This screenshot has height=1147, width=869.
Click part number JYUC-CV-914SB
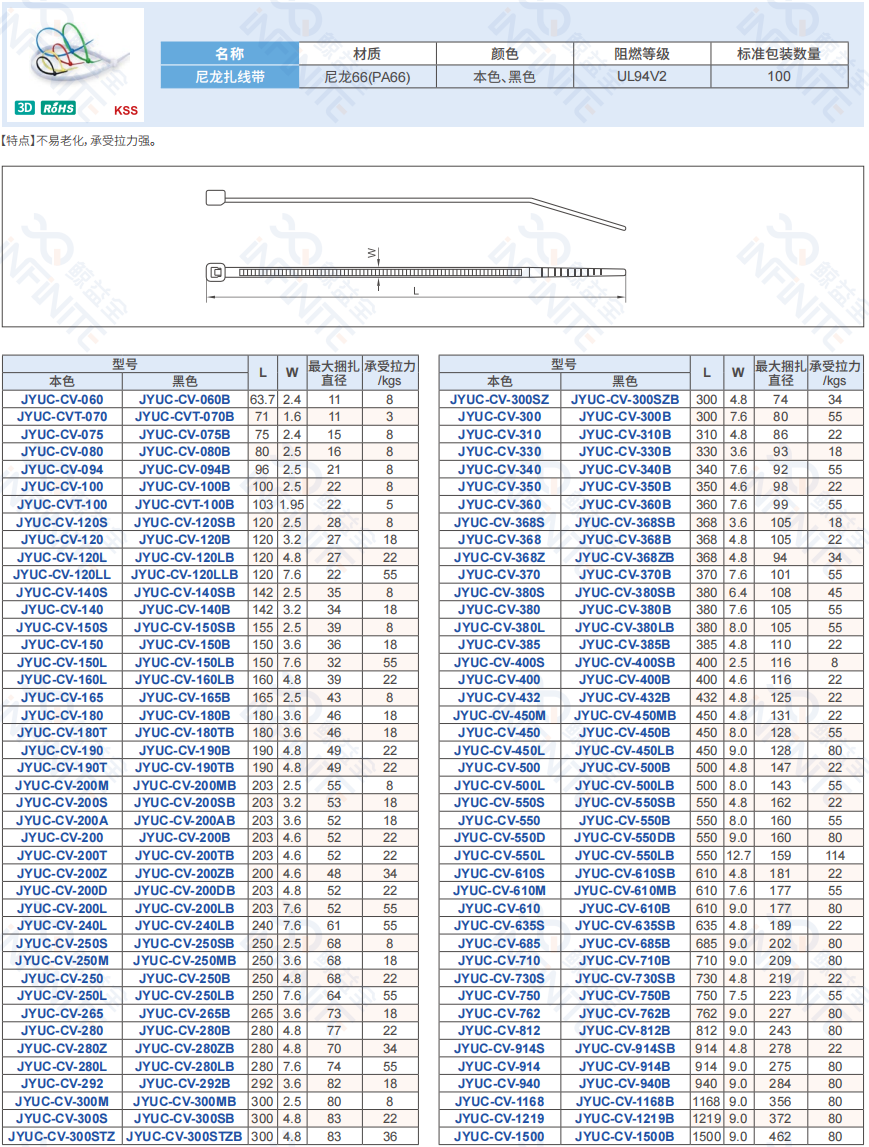[x=625, y=1048]
